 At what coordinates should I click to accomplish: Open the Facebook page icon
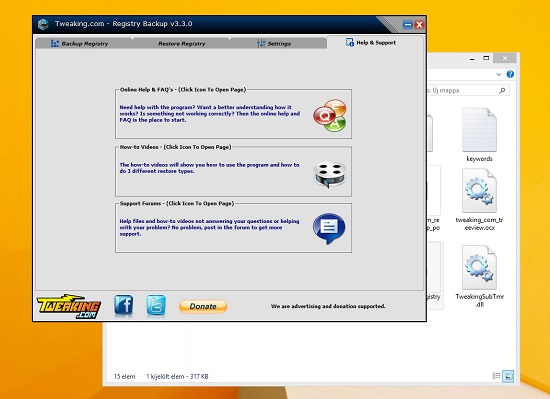point(123,305)
